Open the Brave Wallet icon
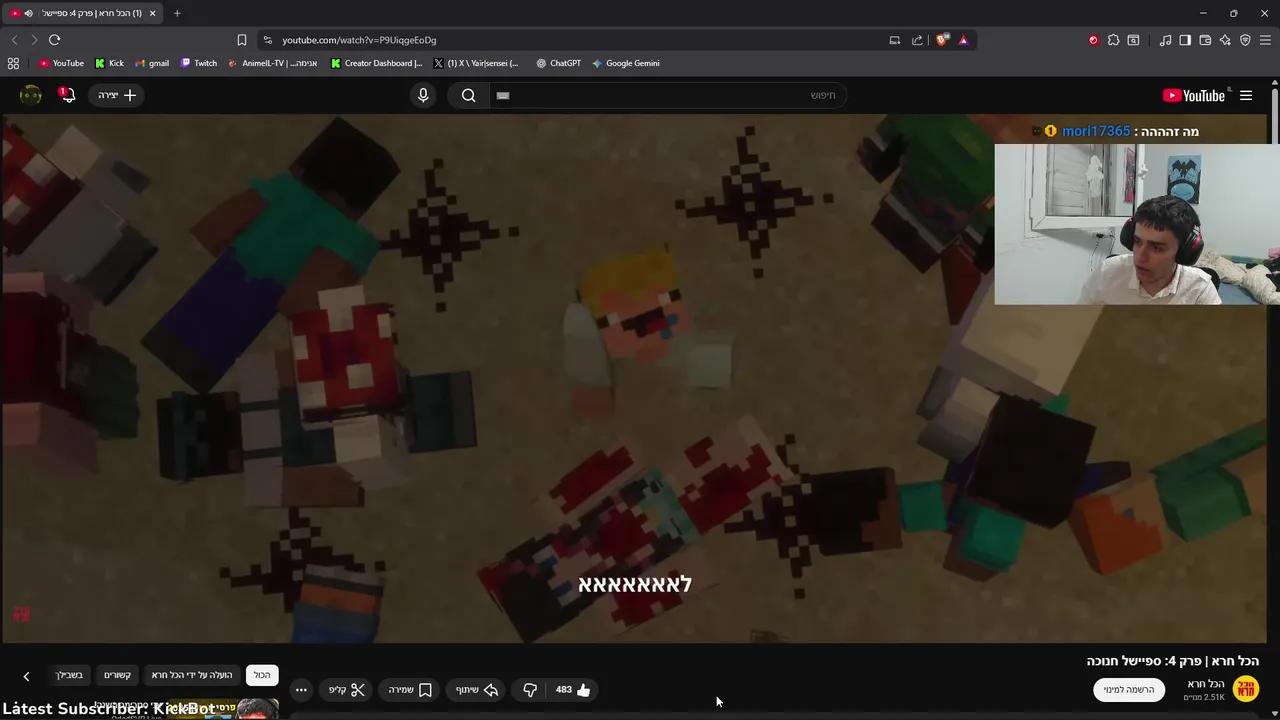Viewport: 1280px width, 720px height. [x=1205, y=40]
